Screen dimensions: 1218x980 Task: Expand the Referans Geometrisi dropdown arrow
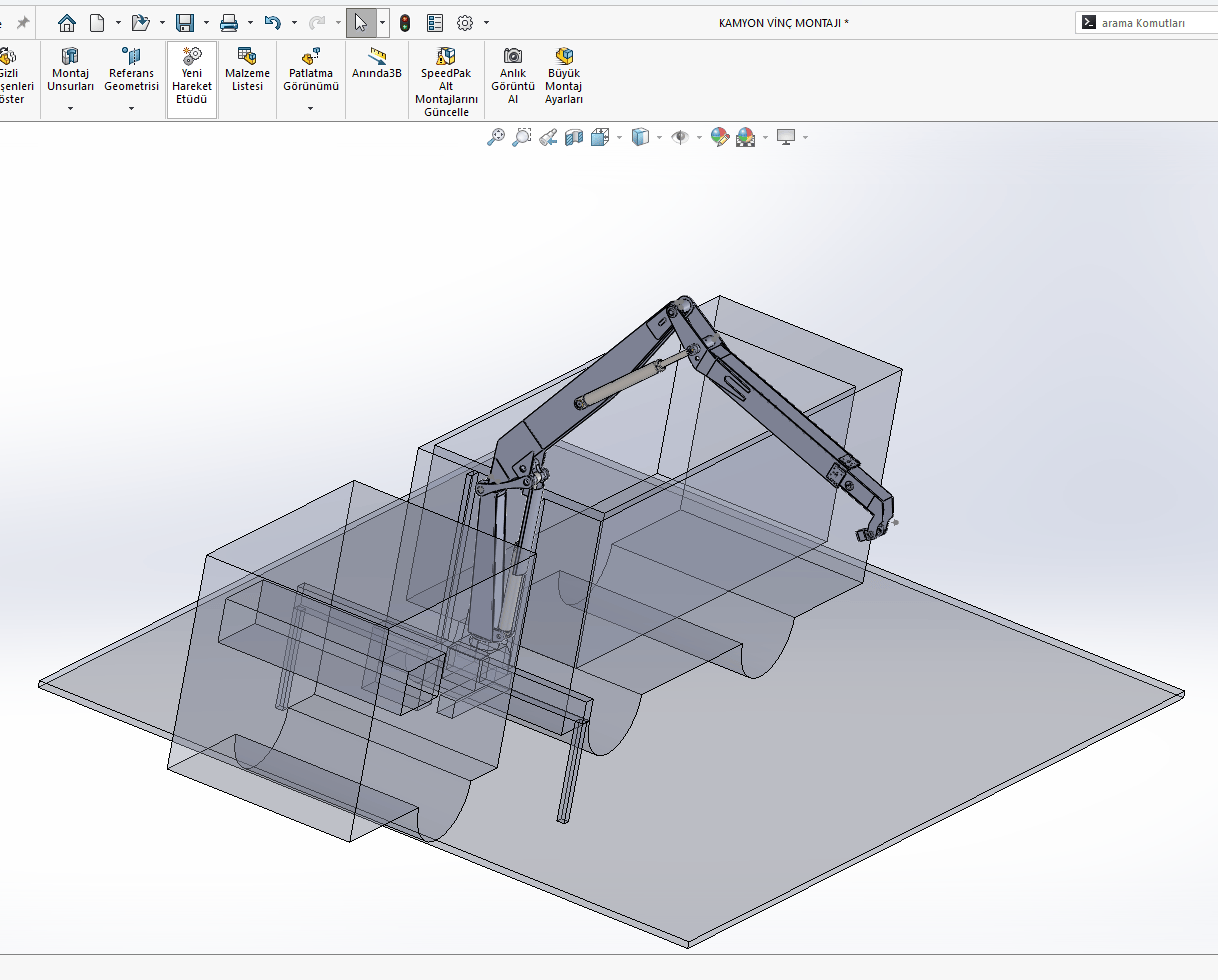pyautogui.click(x=131, y=108)
